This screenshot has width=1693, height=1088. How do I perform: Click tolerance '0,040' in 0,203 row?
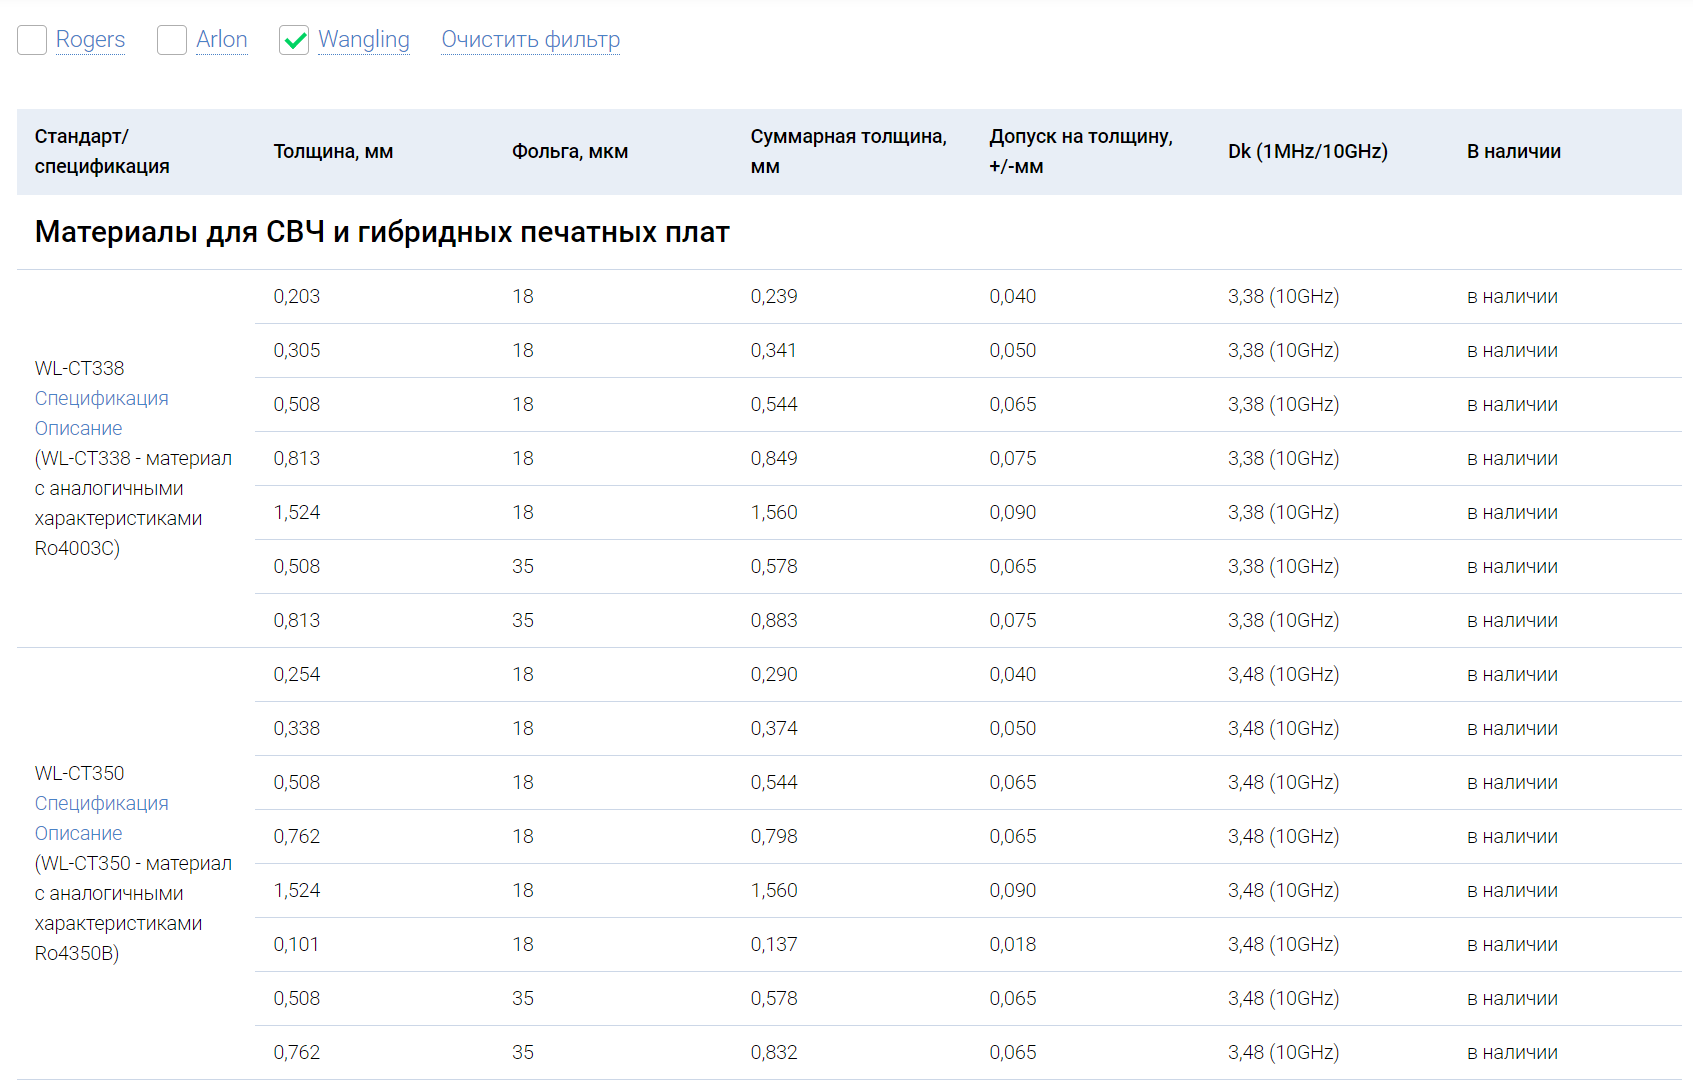click(x=1013, y=296)
